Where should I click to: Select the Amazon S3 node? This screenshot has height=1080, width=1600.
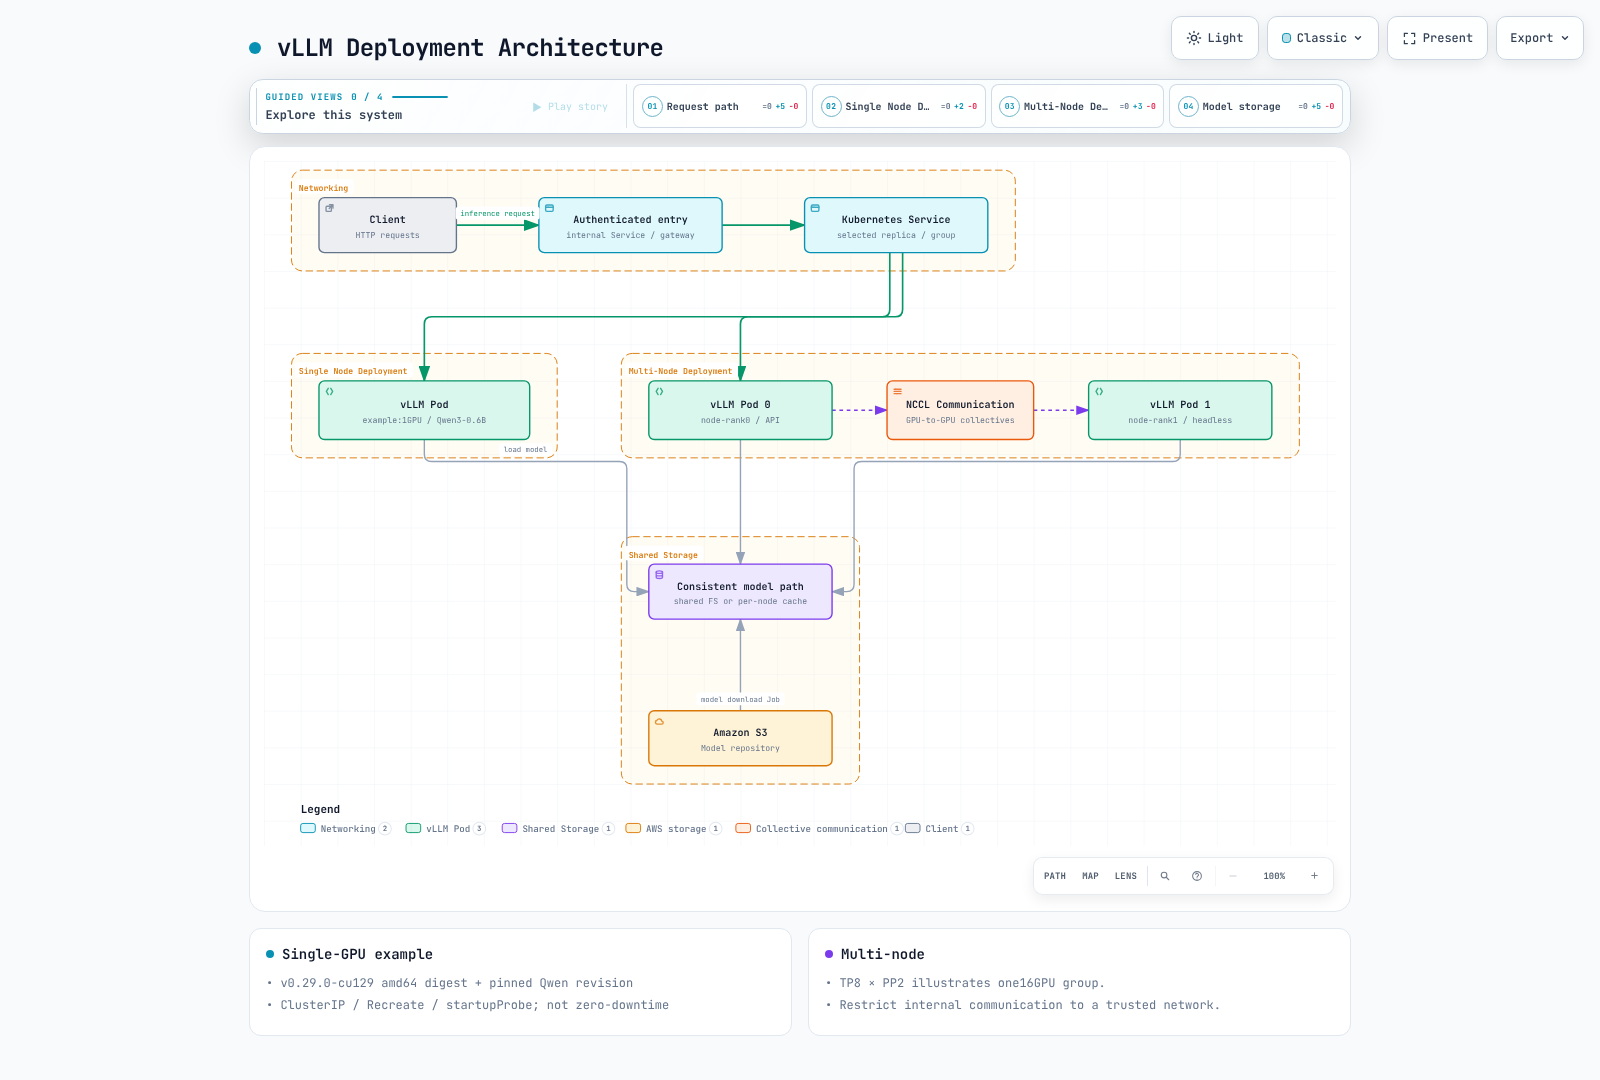click(x=740, y=739)
